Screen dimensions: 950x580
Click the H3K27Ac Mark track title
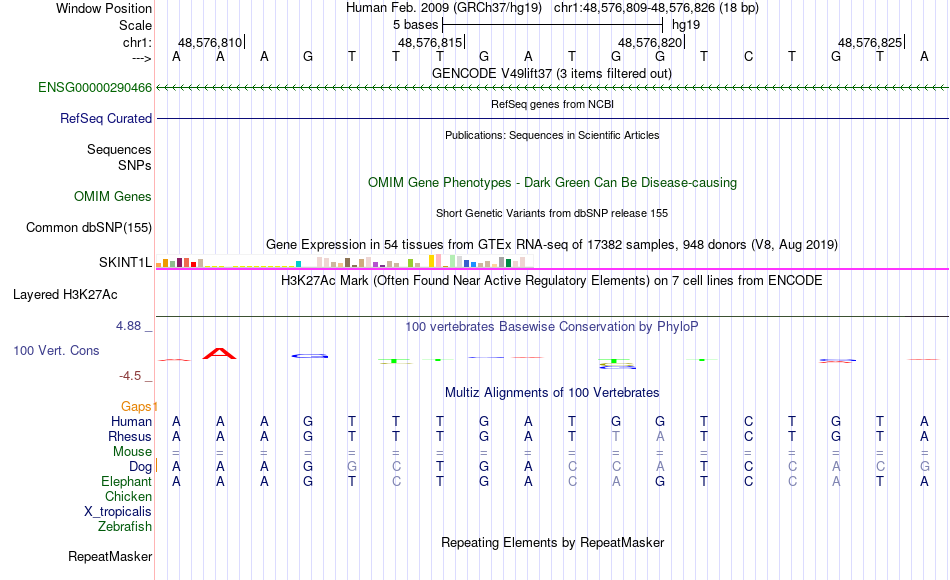552,281
